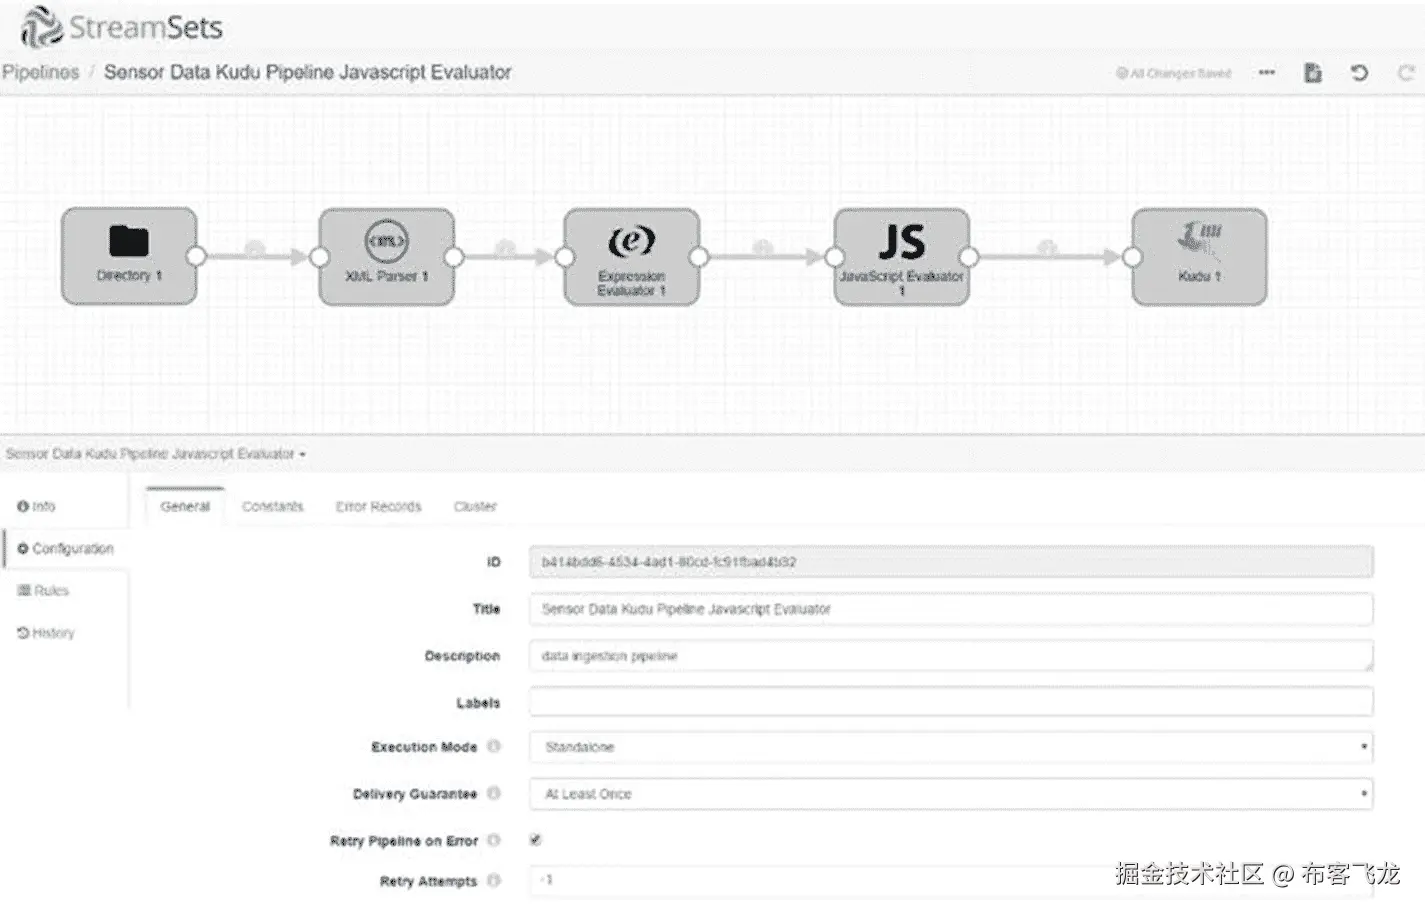Click link between JavaScript Evaluator and Kudu
Viewport: 1425px width, 912px height.
1049,256
